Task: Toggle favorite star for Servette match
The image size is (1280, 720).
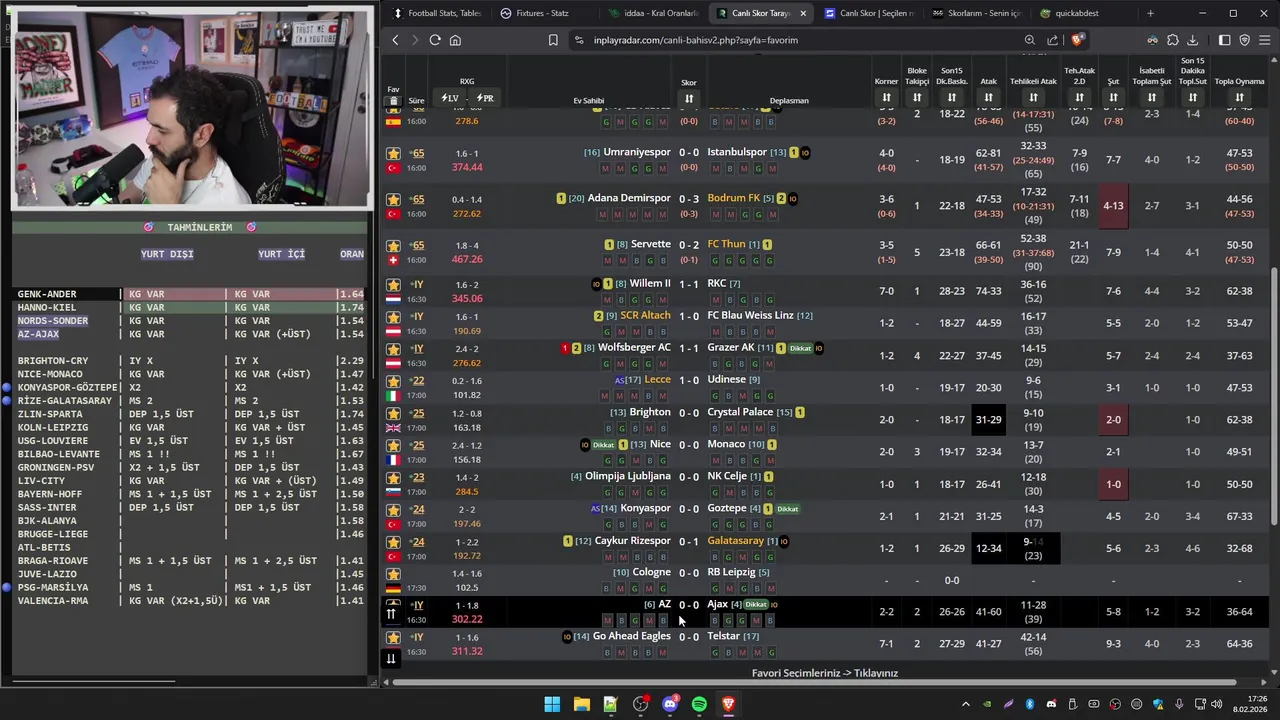Action: 393,245
